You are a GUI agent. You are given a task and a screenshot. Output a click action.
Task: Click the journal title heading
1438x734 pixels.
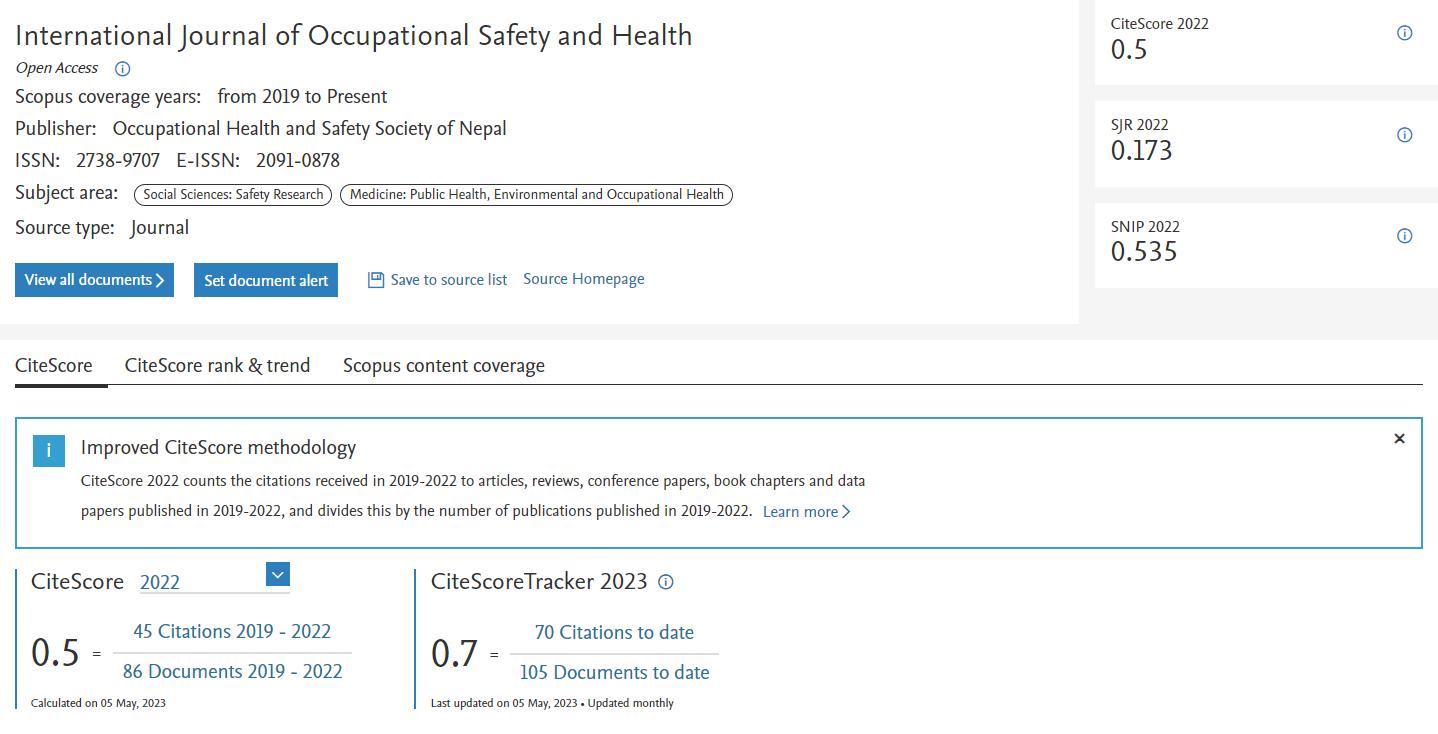[x=354, y=36]
